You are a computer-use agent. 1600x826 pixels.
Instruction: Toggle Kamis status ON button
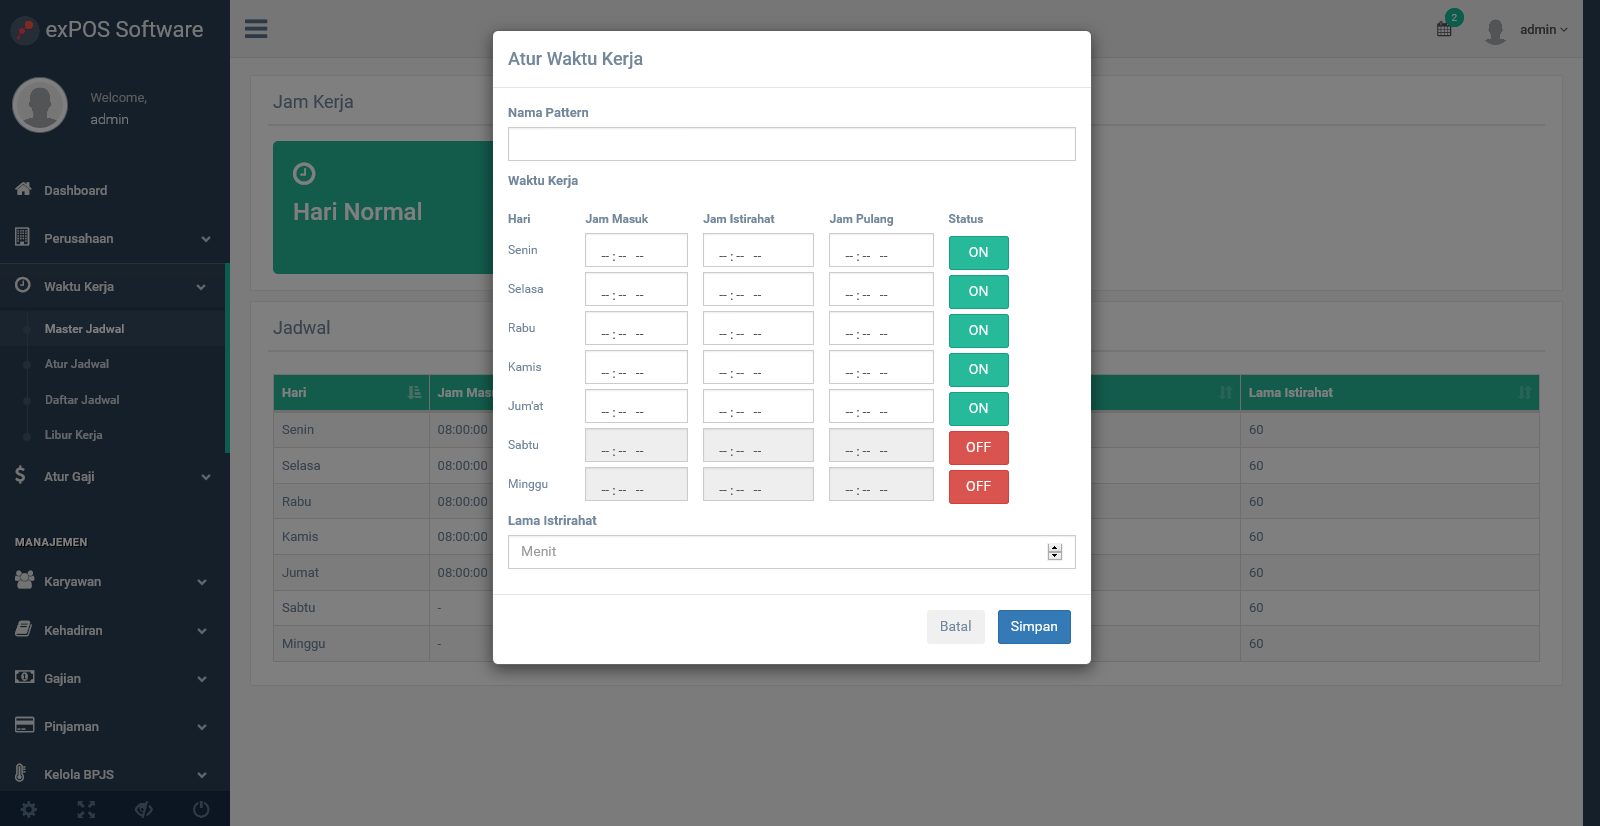(x=978, y=370)
